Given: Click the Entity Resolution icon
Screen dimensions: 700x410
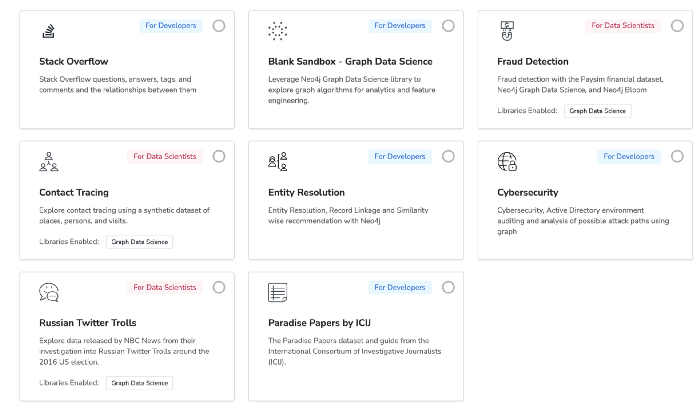Looking at the screenshot, I should coord(278,162).
